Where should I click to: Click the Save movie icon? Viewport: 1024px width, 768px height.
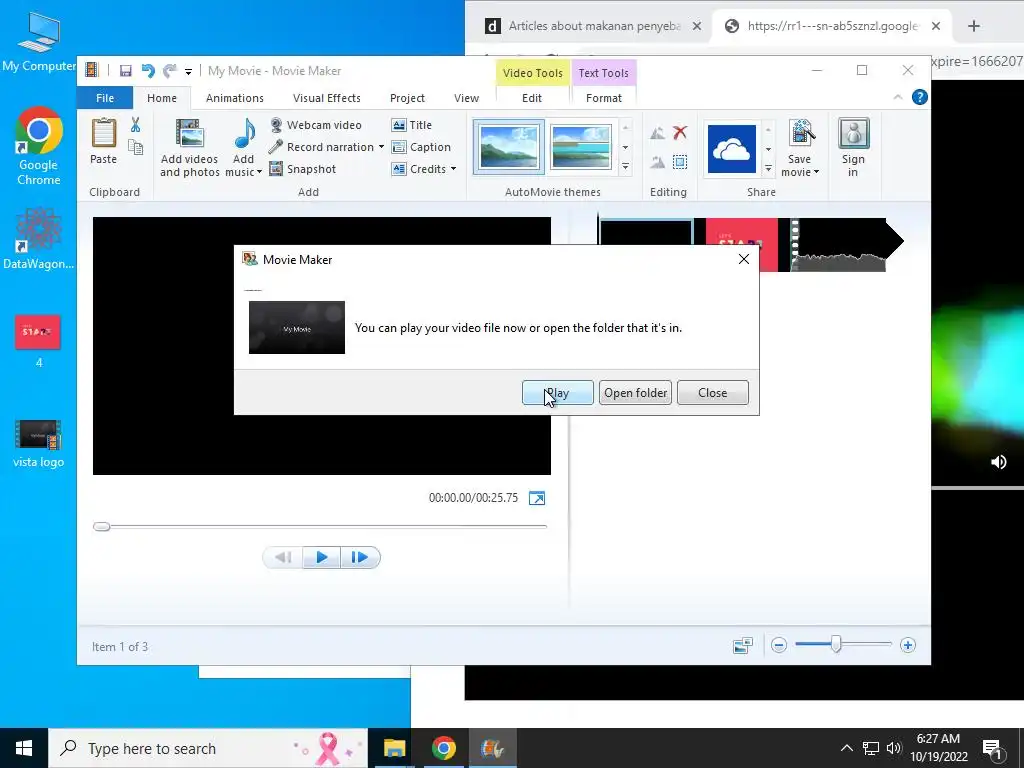click(800, 135)
